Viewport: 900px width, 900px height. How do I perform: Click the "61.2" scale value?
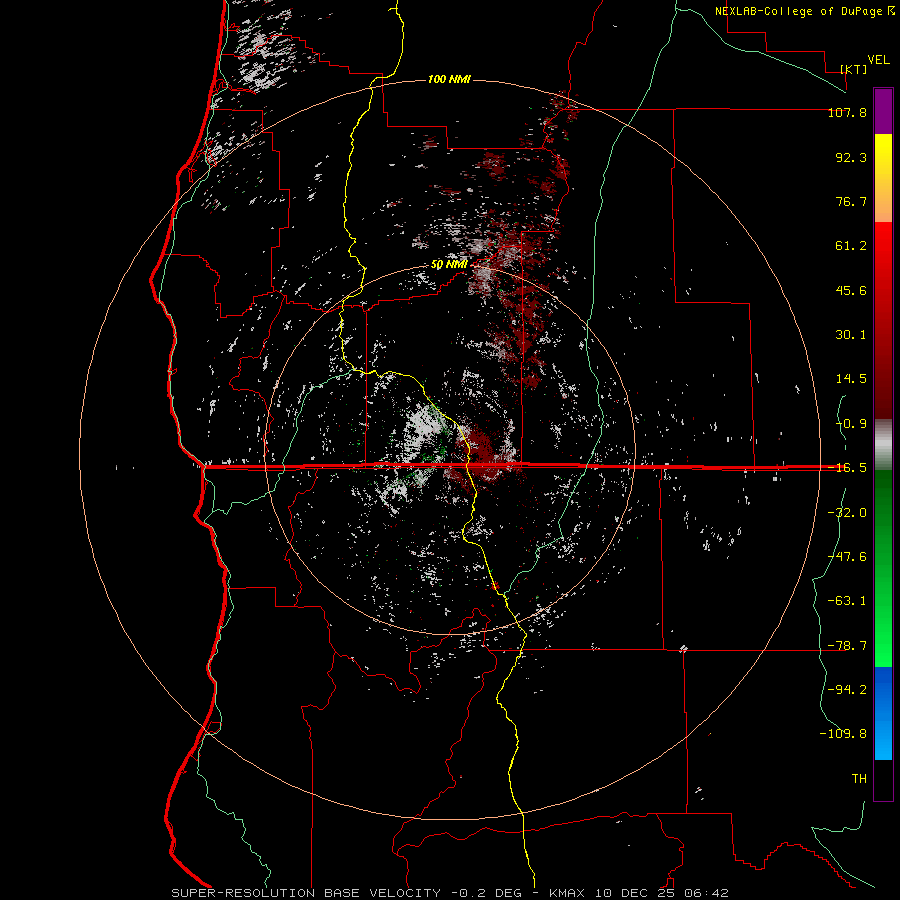click(851, 246)
